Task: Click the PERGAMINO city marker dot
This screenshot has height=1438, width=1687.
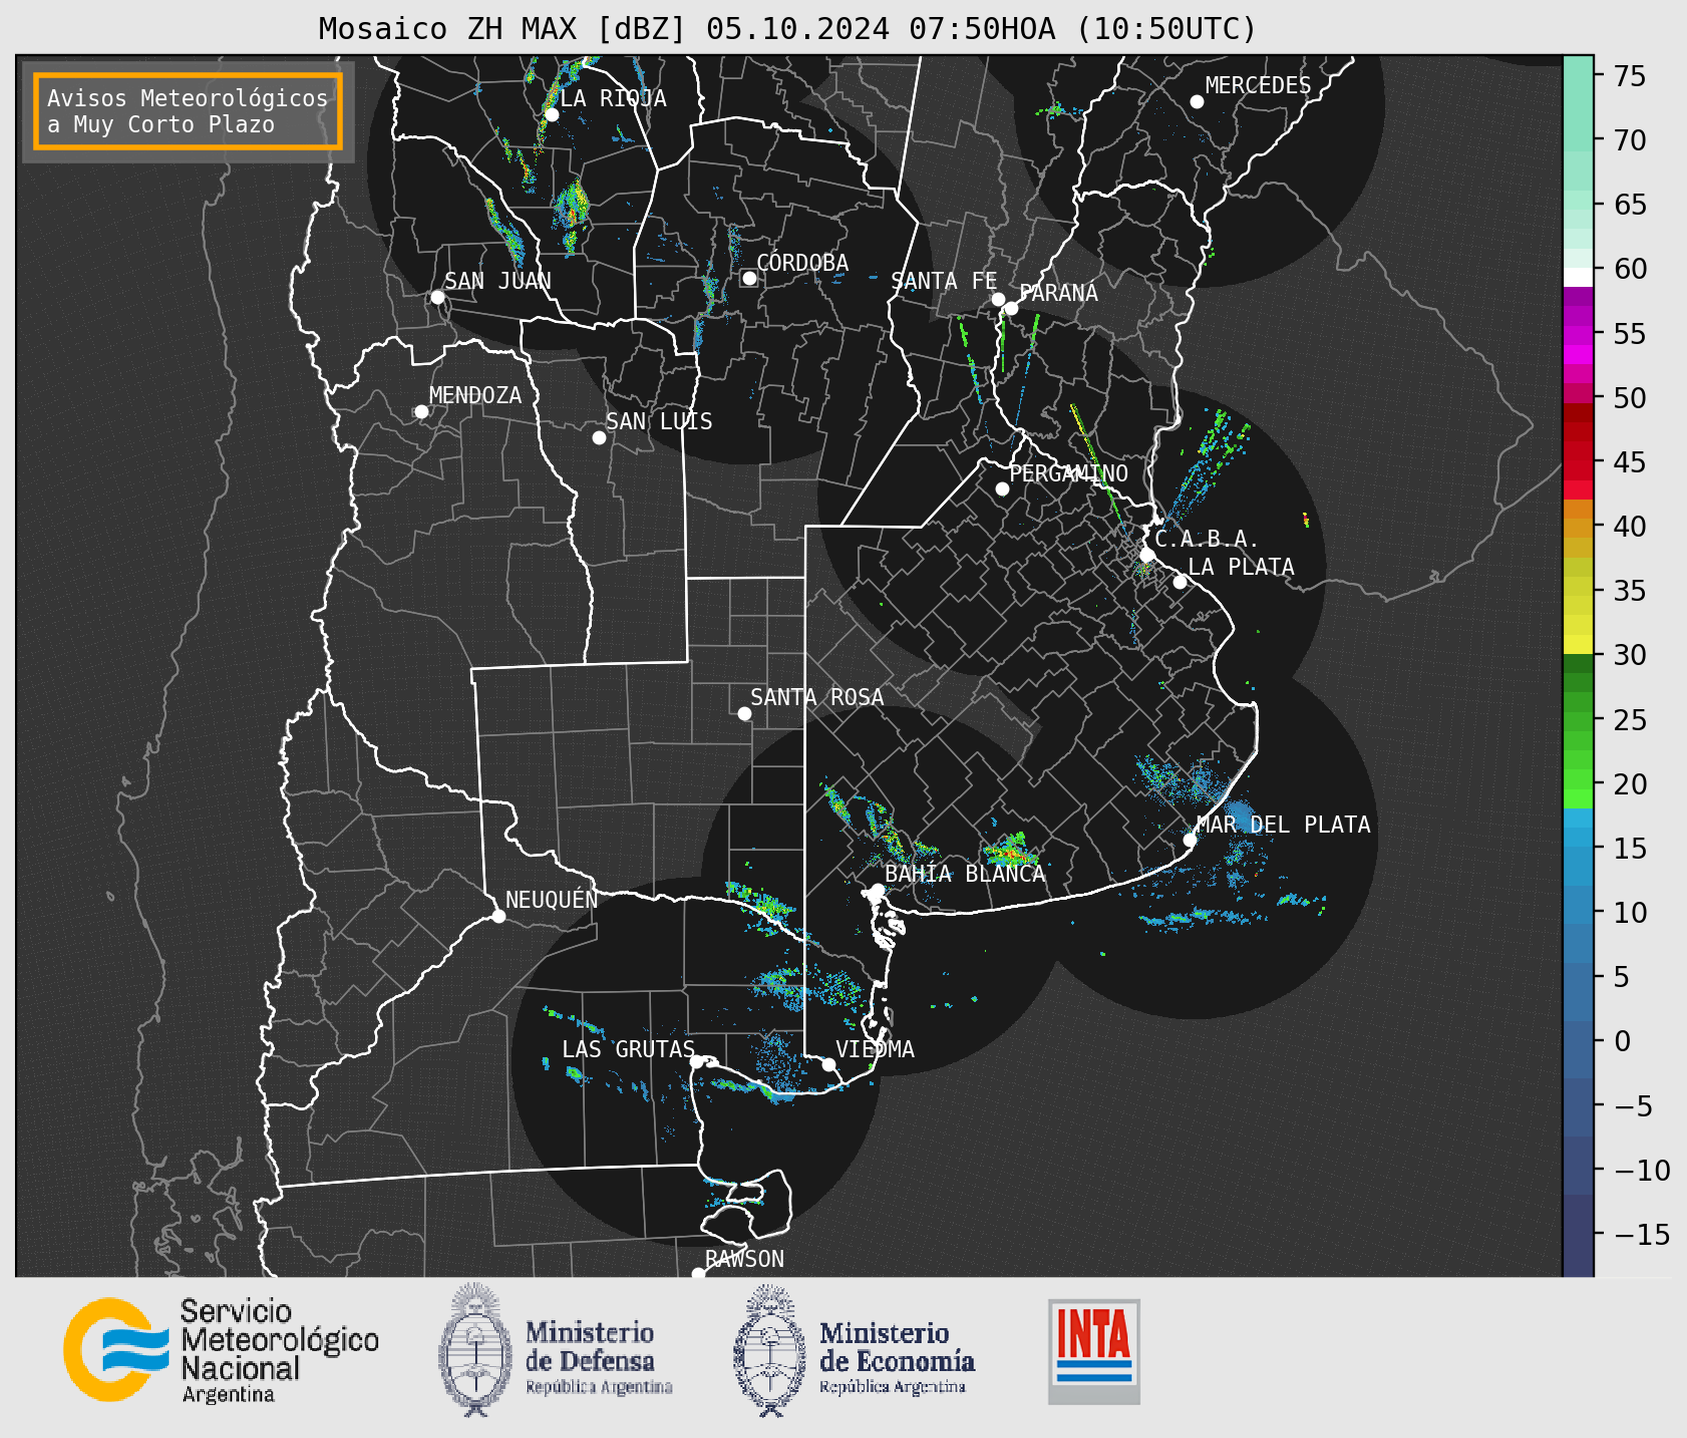Action: (1002, 489)
